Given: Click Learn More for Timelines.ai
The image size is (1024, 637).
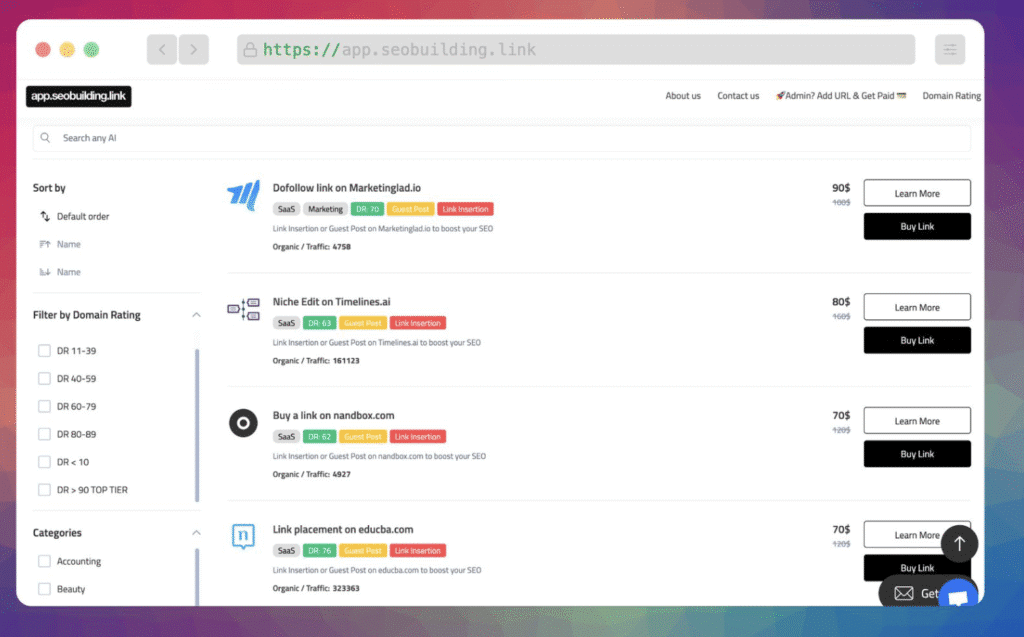Looking at the screenshot, I should [x=917, y=307].
